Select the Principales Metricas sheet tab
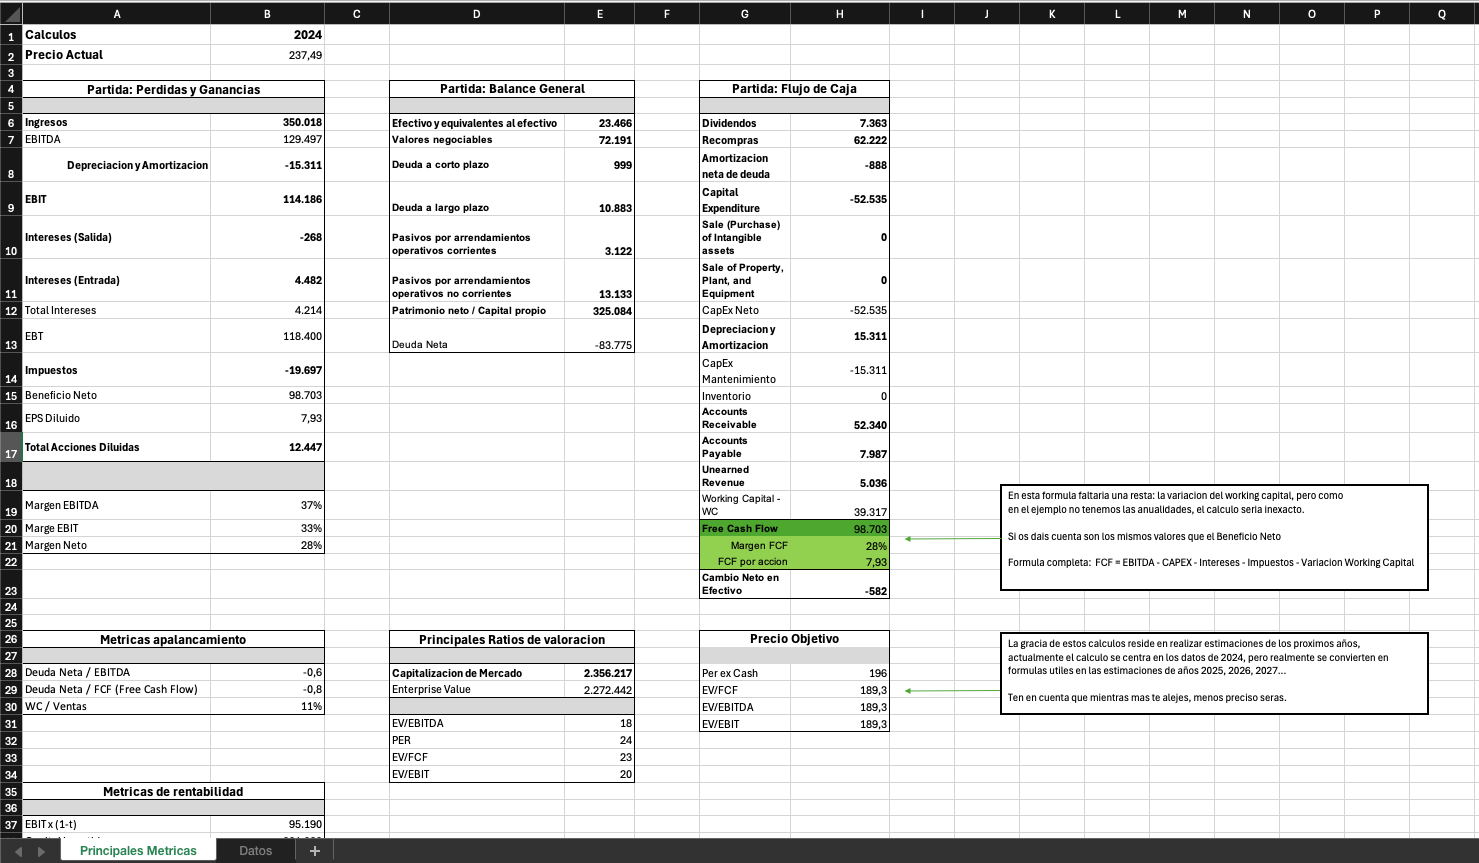The image size is (1479, 863). [138, 851]
